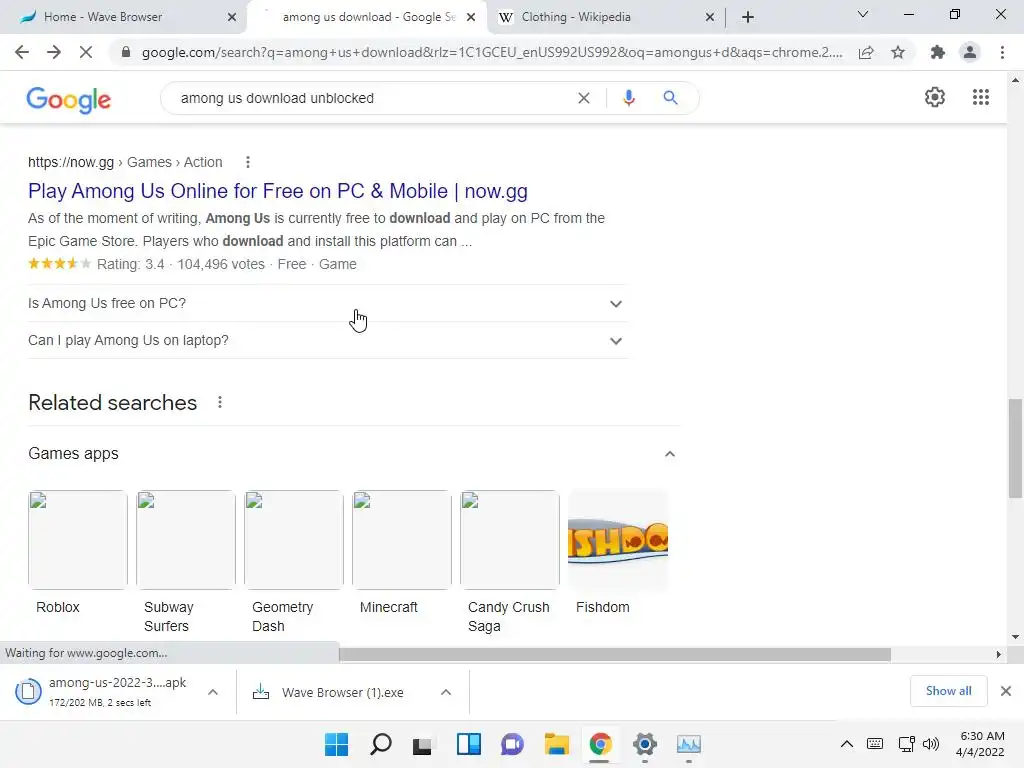Click the 'Rating: 3.4' text
This screenshot has height=768, width=1024.
131,264
